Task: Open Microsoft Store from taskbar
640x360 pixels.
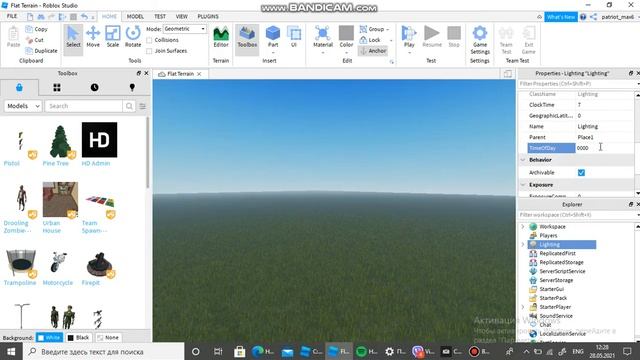Action: point(240,351)
